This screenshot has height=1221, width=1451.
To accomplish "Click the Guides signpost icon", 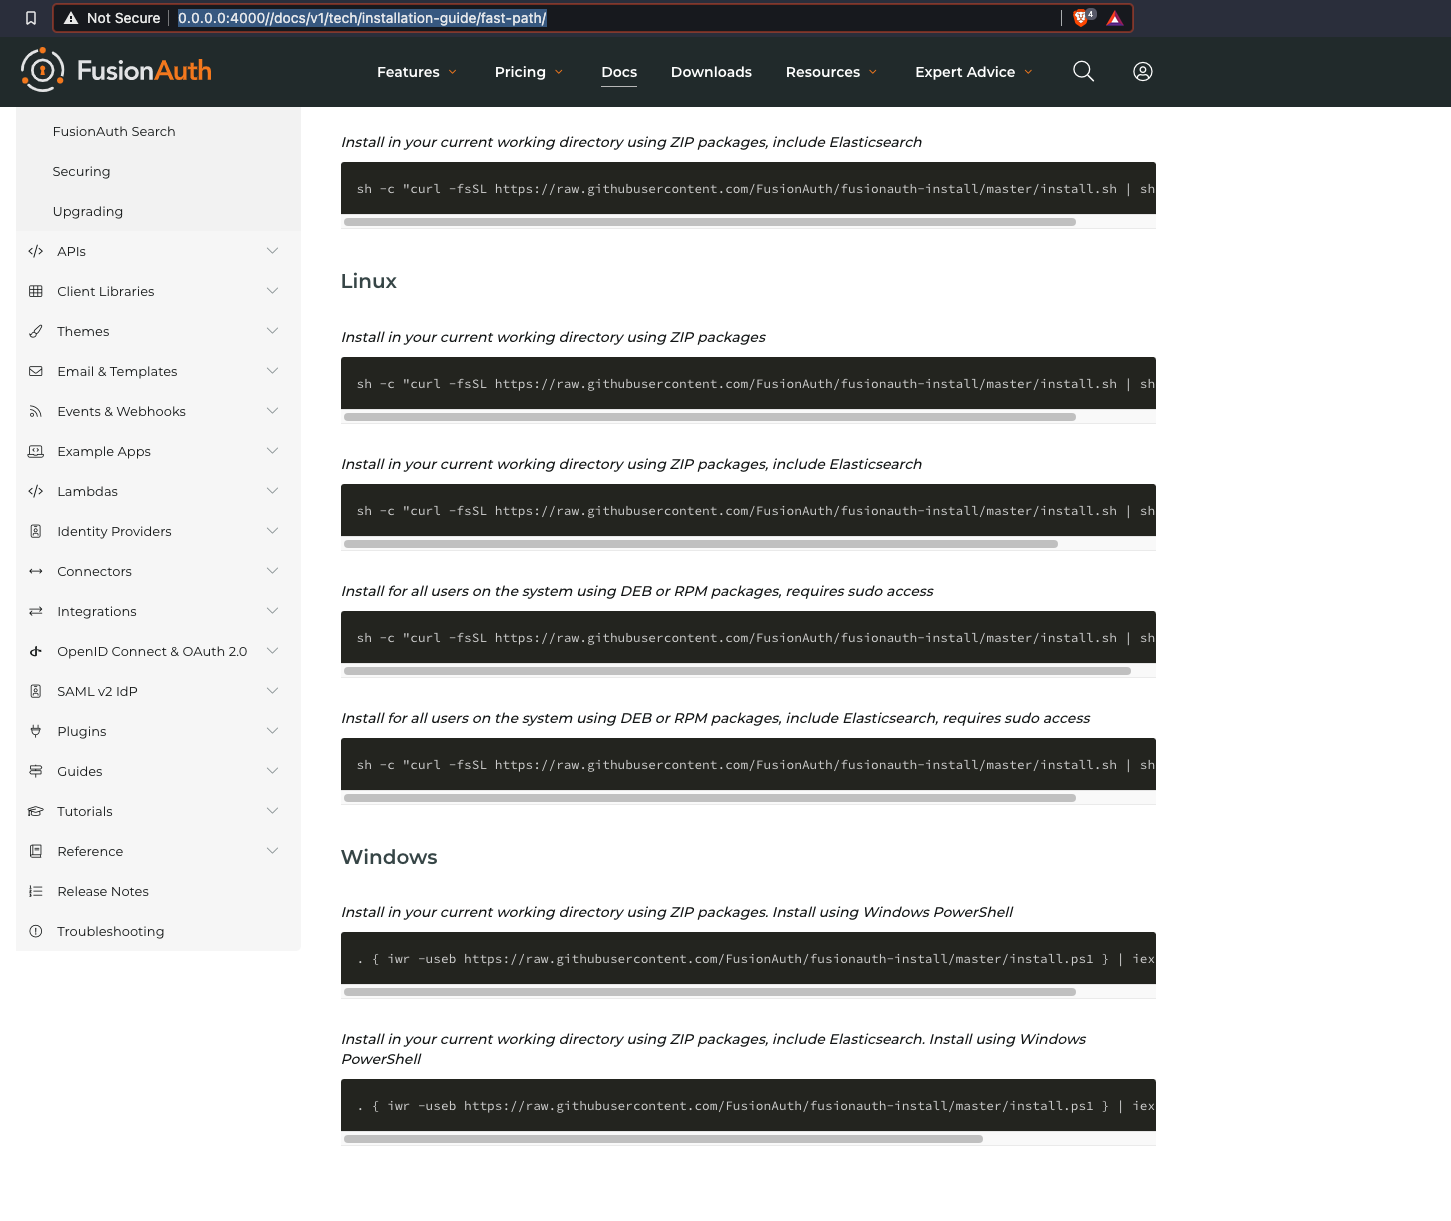I will tap(36, 771).
